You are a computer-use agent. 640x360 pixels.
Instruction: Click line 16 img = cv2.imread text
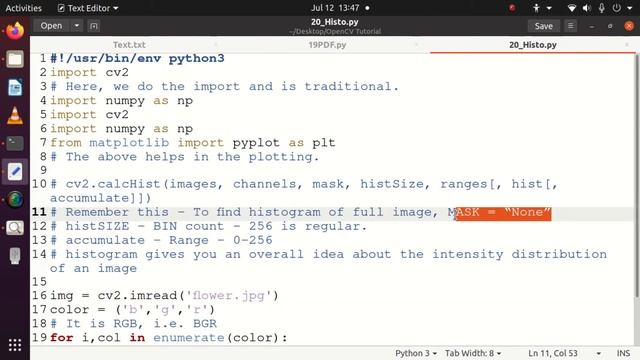tap(164, 296)
